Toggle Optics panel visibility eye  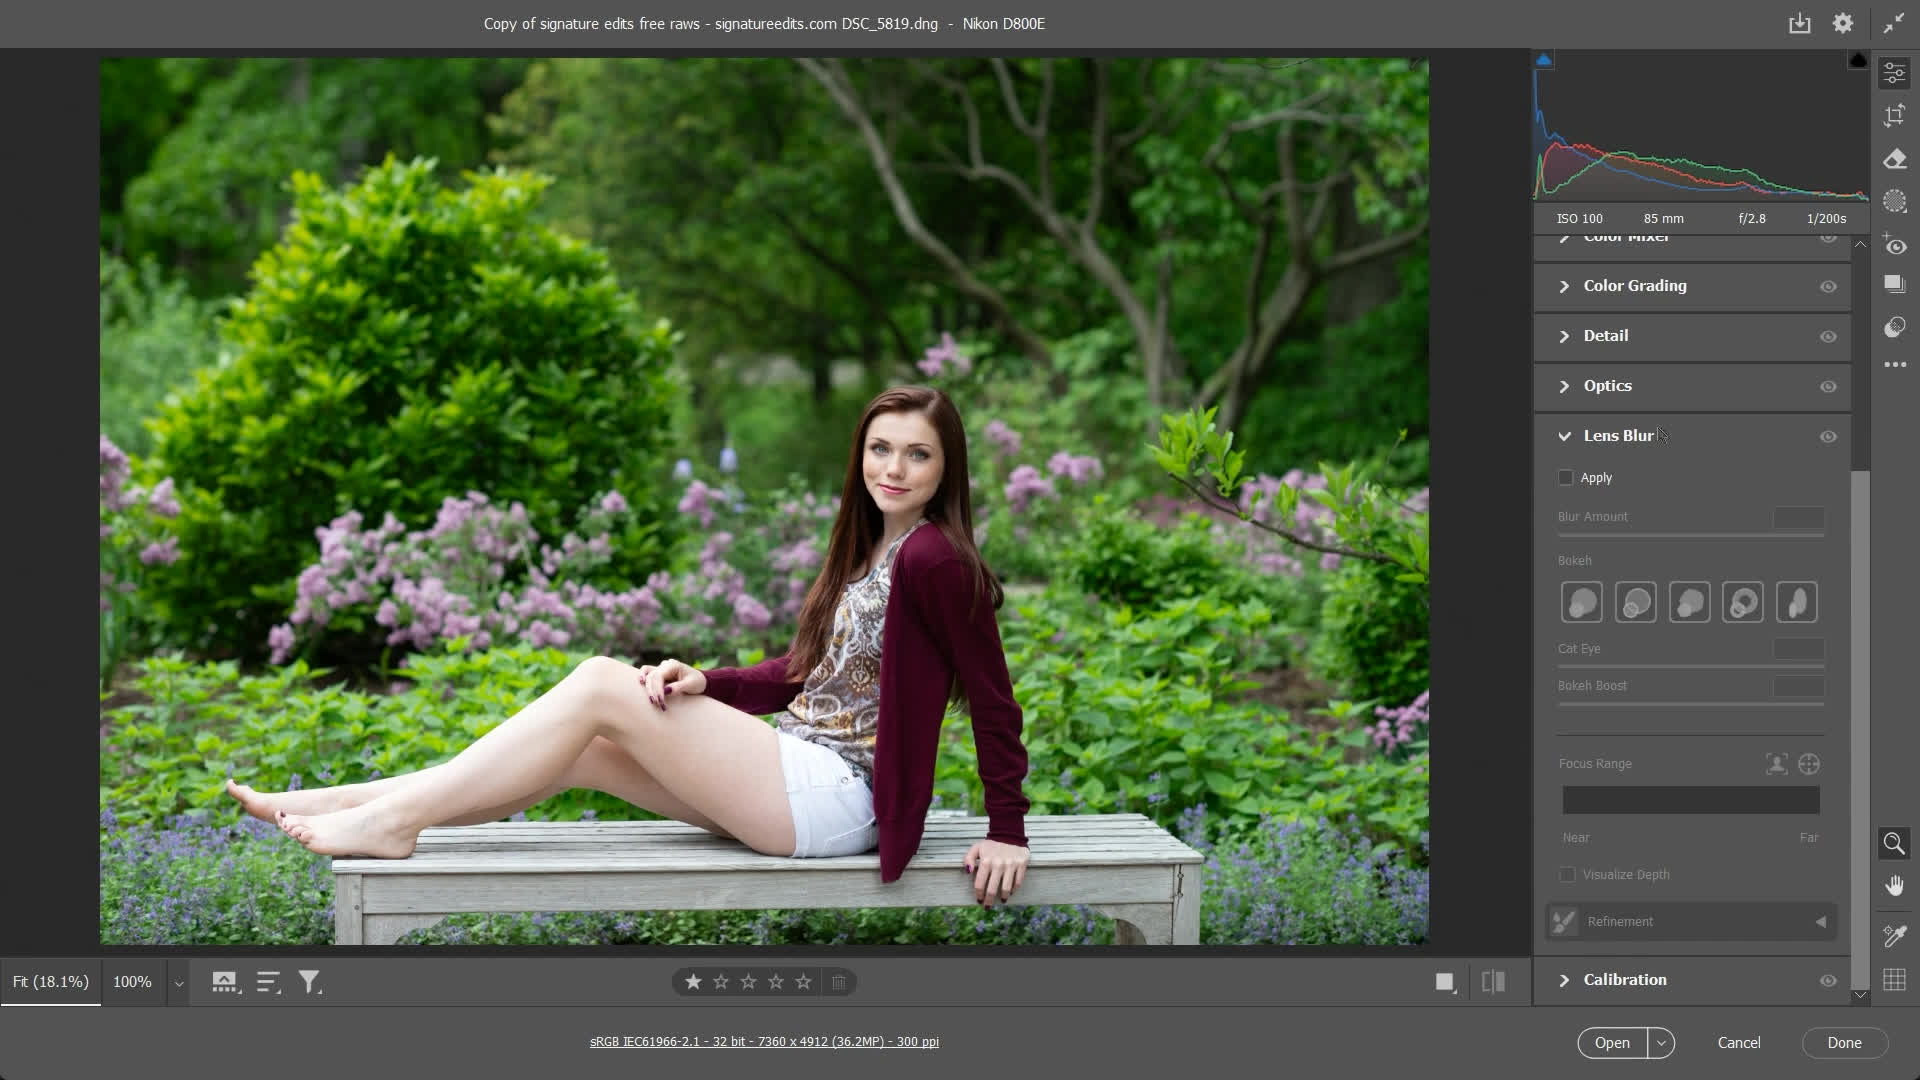[x=1828, y=387]
